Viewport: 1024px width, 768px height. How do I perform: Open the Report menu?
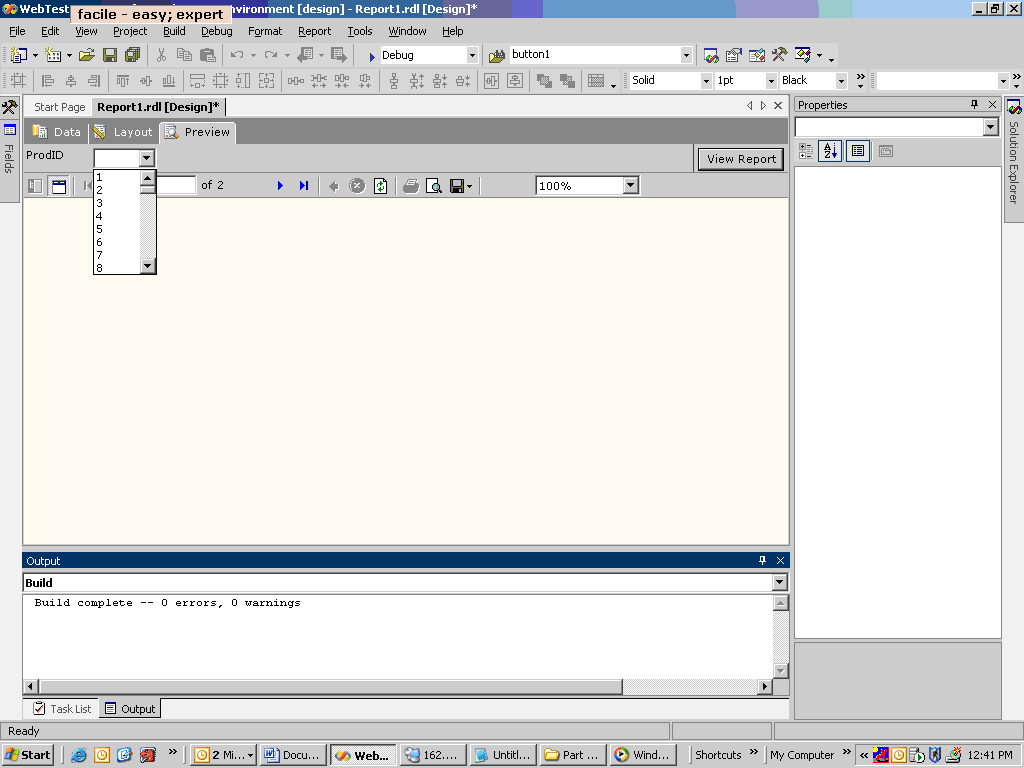314,31
